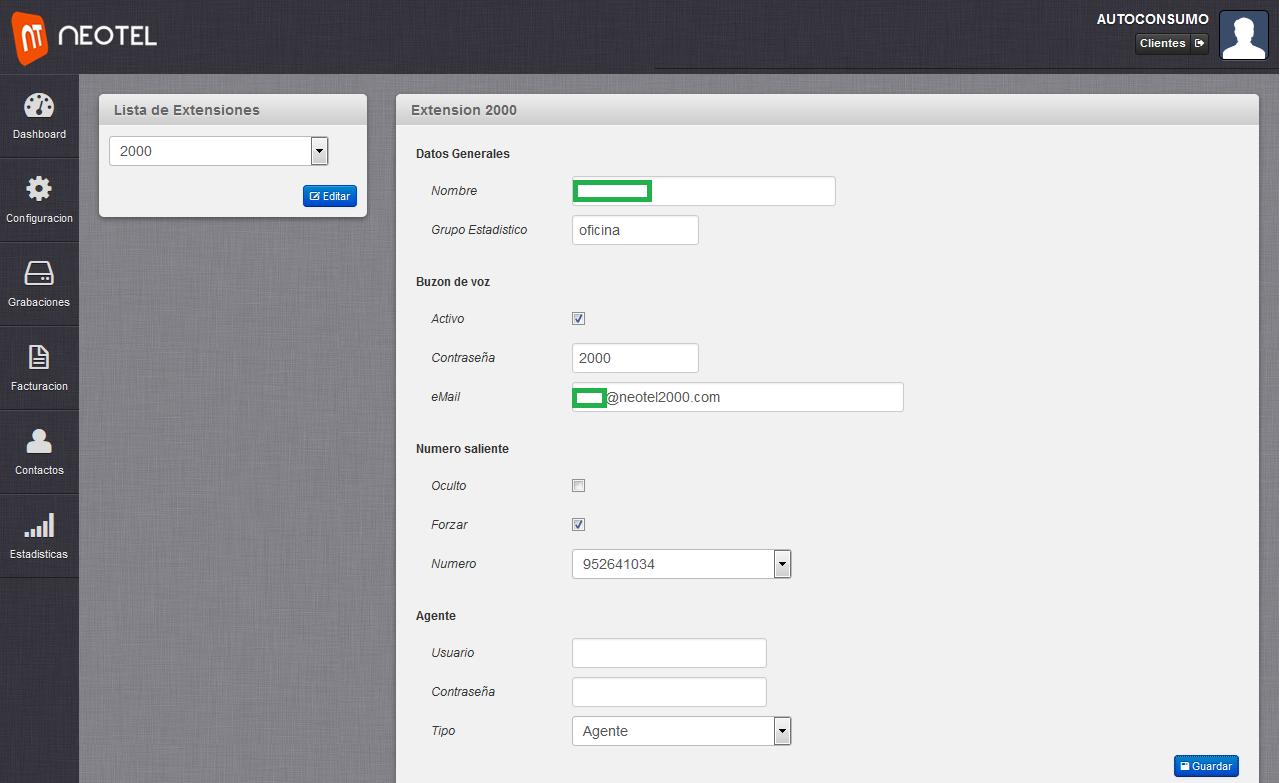Open Estadisticas signal bars icon

[39, 525]
